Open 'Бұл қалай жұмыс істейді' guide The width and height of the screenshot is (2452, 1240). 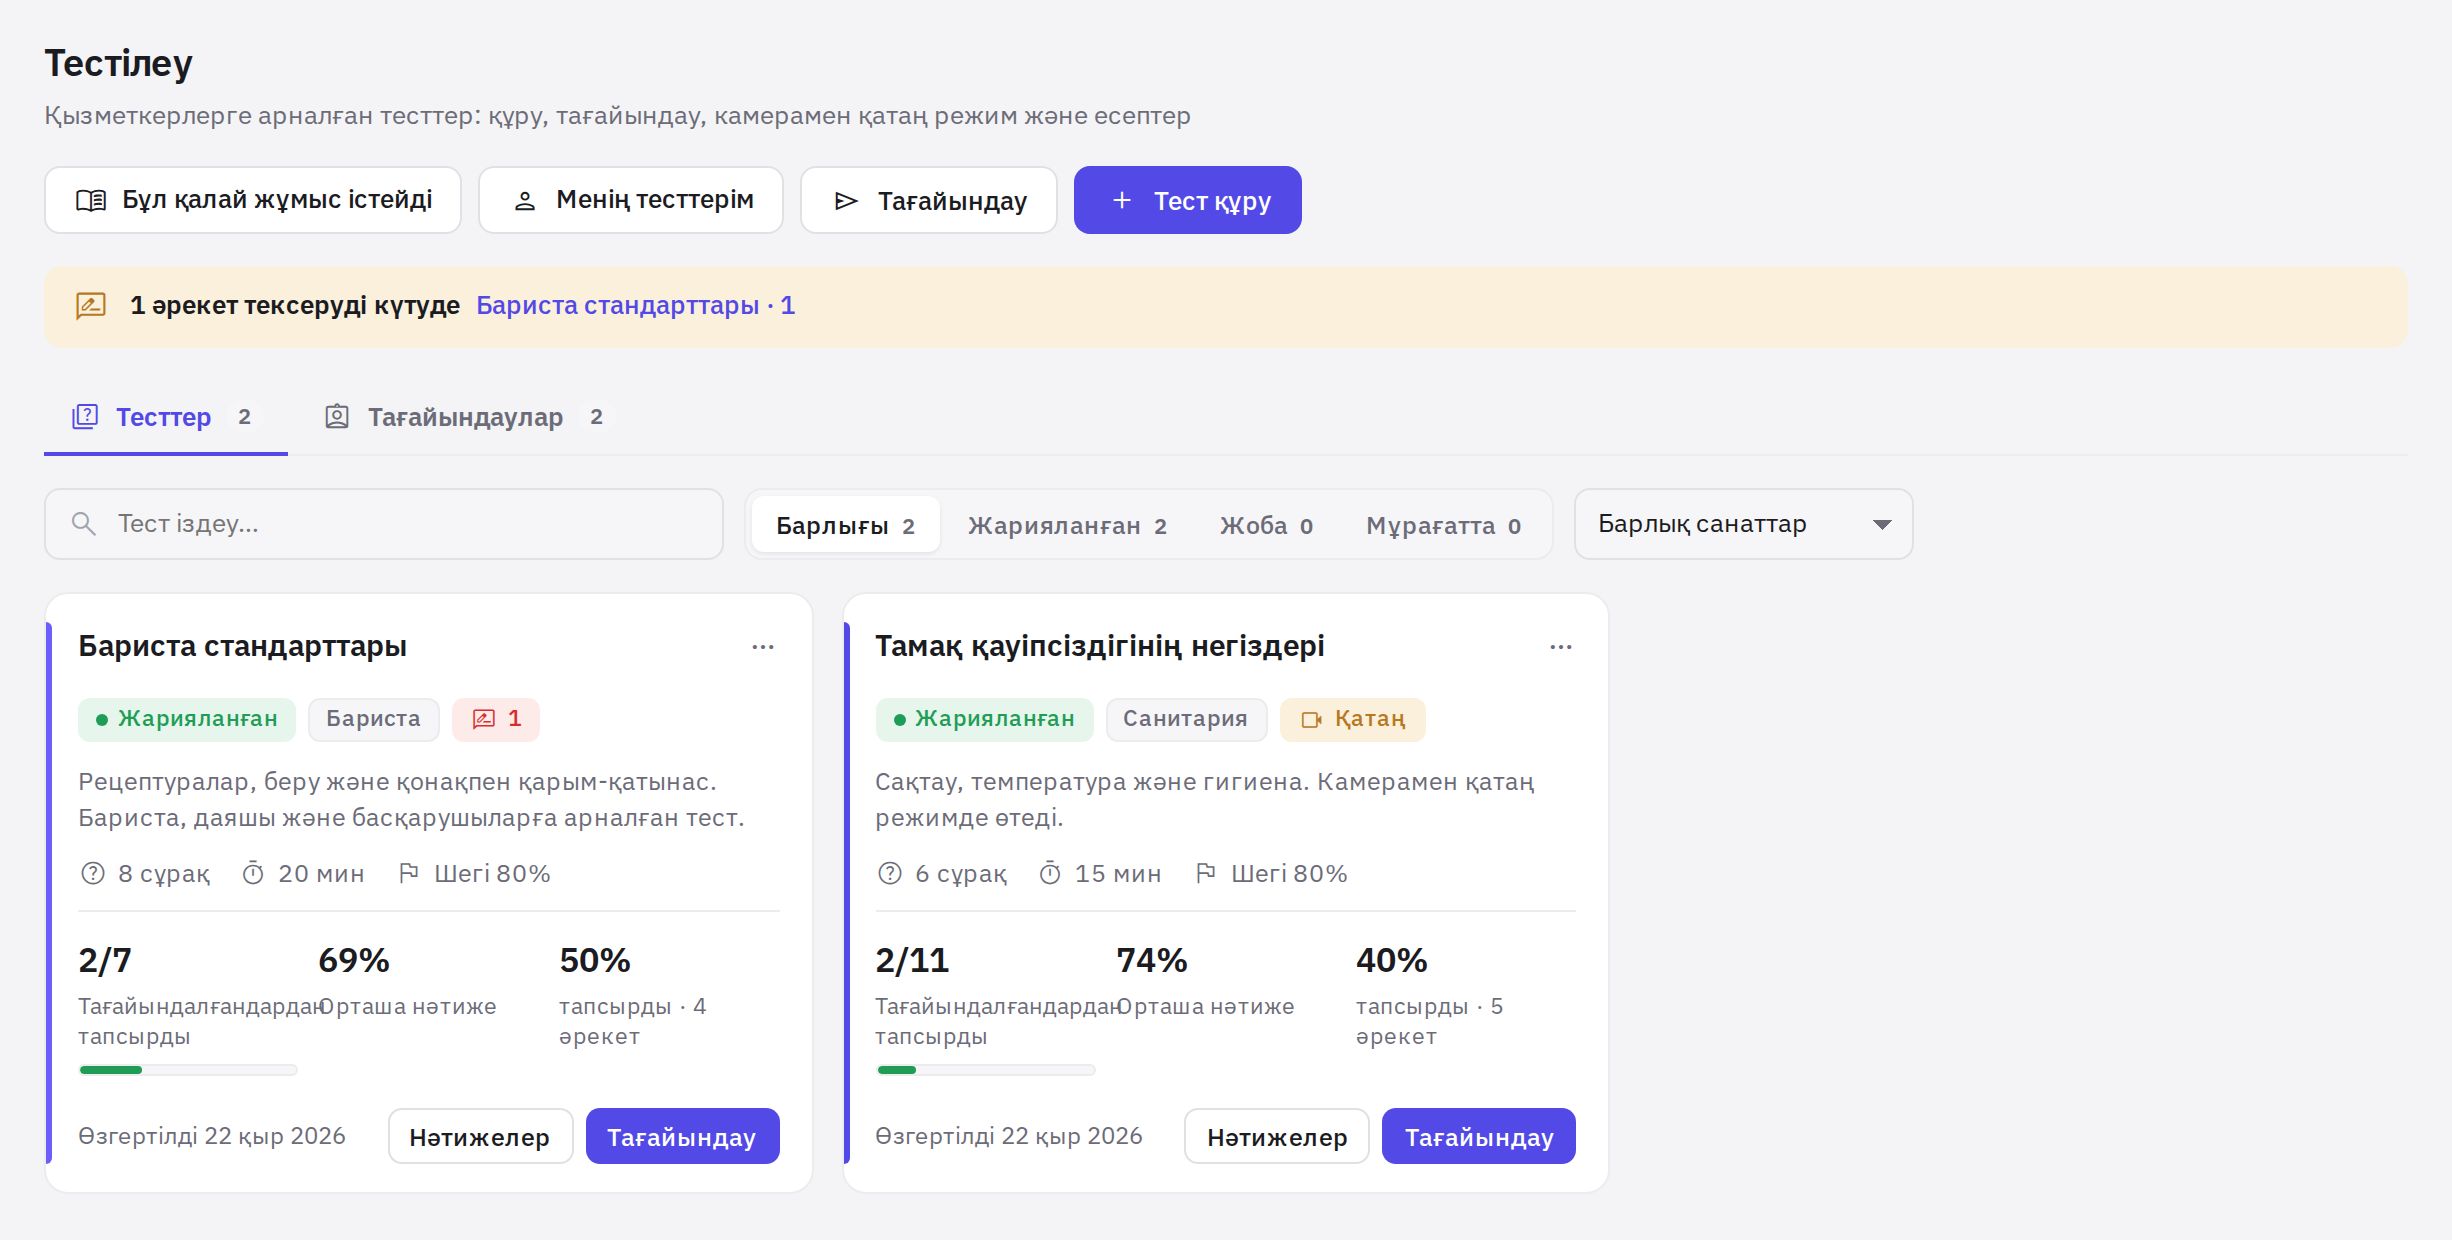[x=253, y=200]
